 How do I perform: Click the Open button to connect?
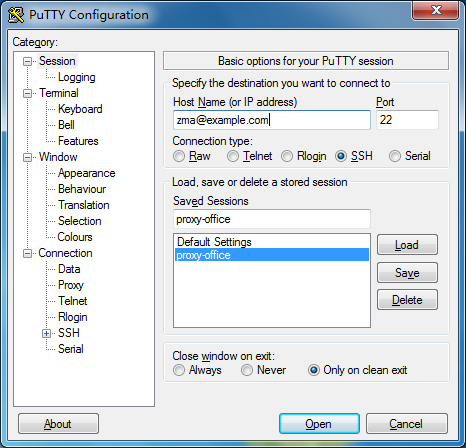(319, 424)
